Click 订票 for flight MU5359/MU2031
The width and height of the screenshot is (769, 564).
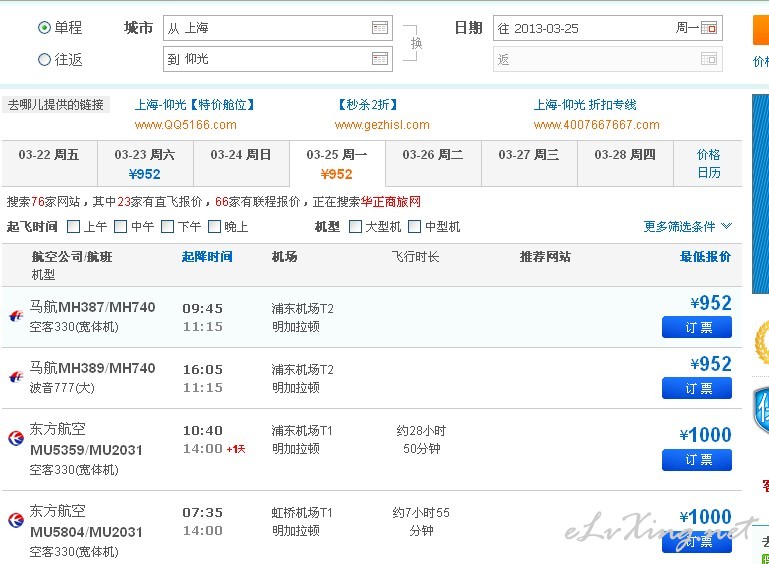pos(697,460)
